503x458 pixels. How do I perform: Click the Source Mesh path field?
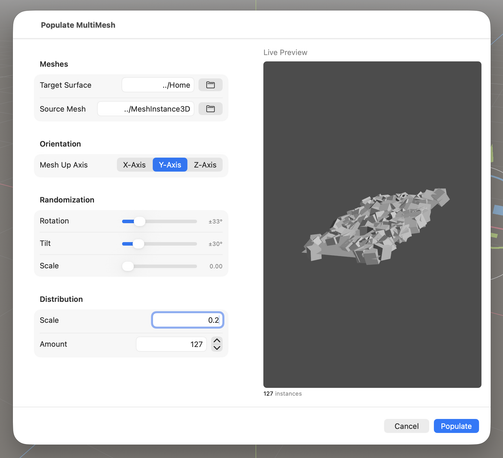(x=146, y=109)
